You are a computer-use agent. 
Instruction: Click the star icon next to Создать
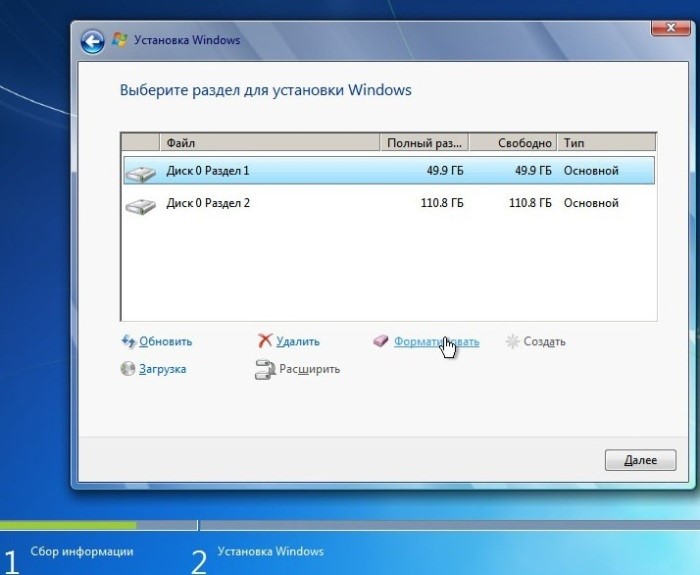coord(512,342)
